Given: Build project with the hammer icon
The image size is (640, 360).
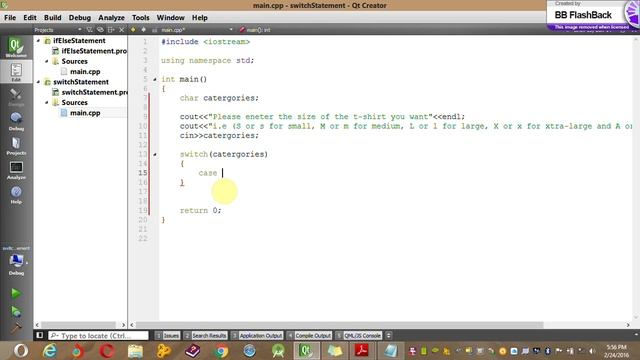Looking at the screenshot, I should (x=16, y=328).
